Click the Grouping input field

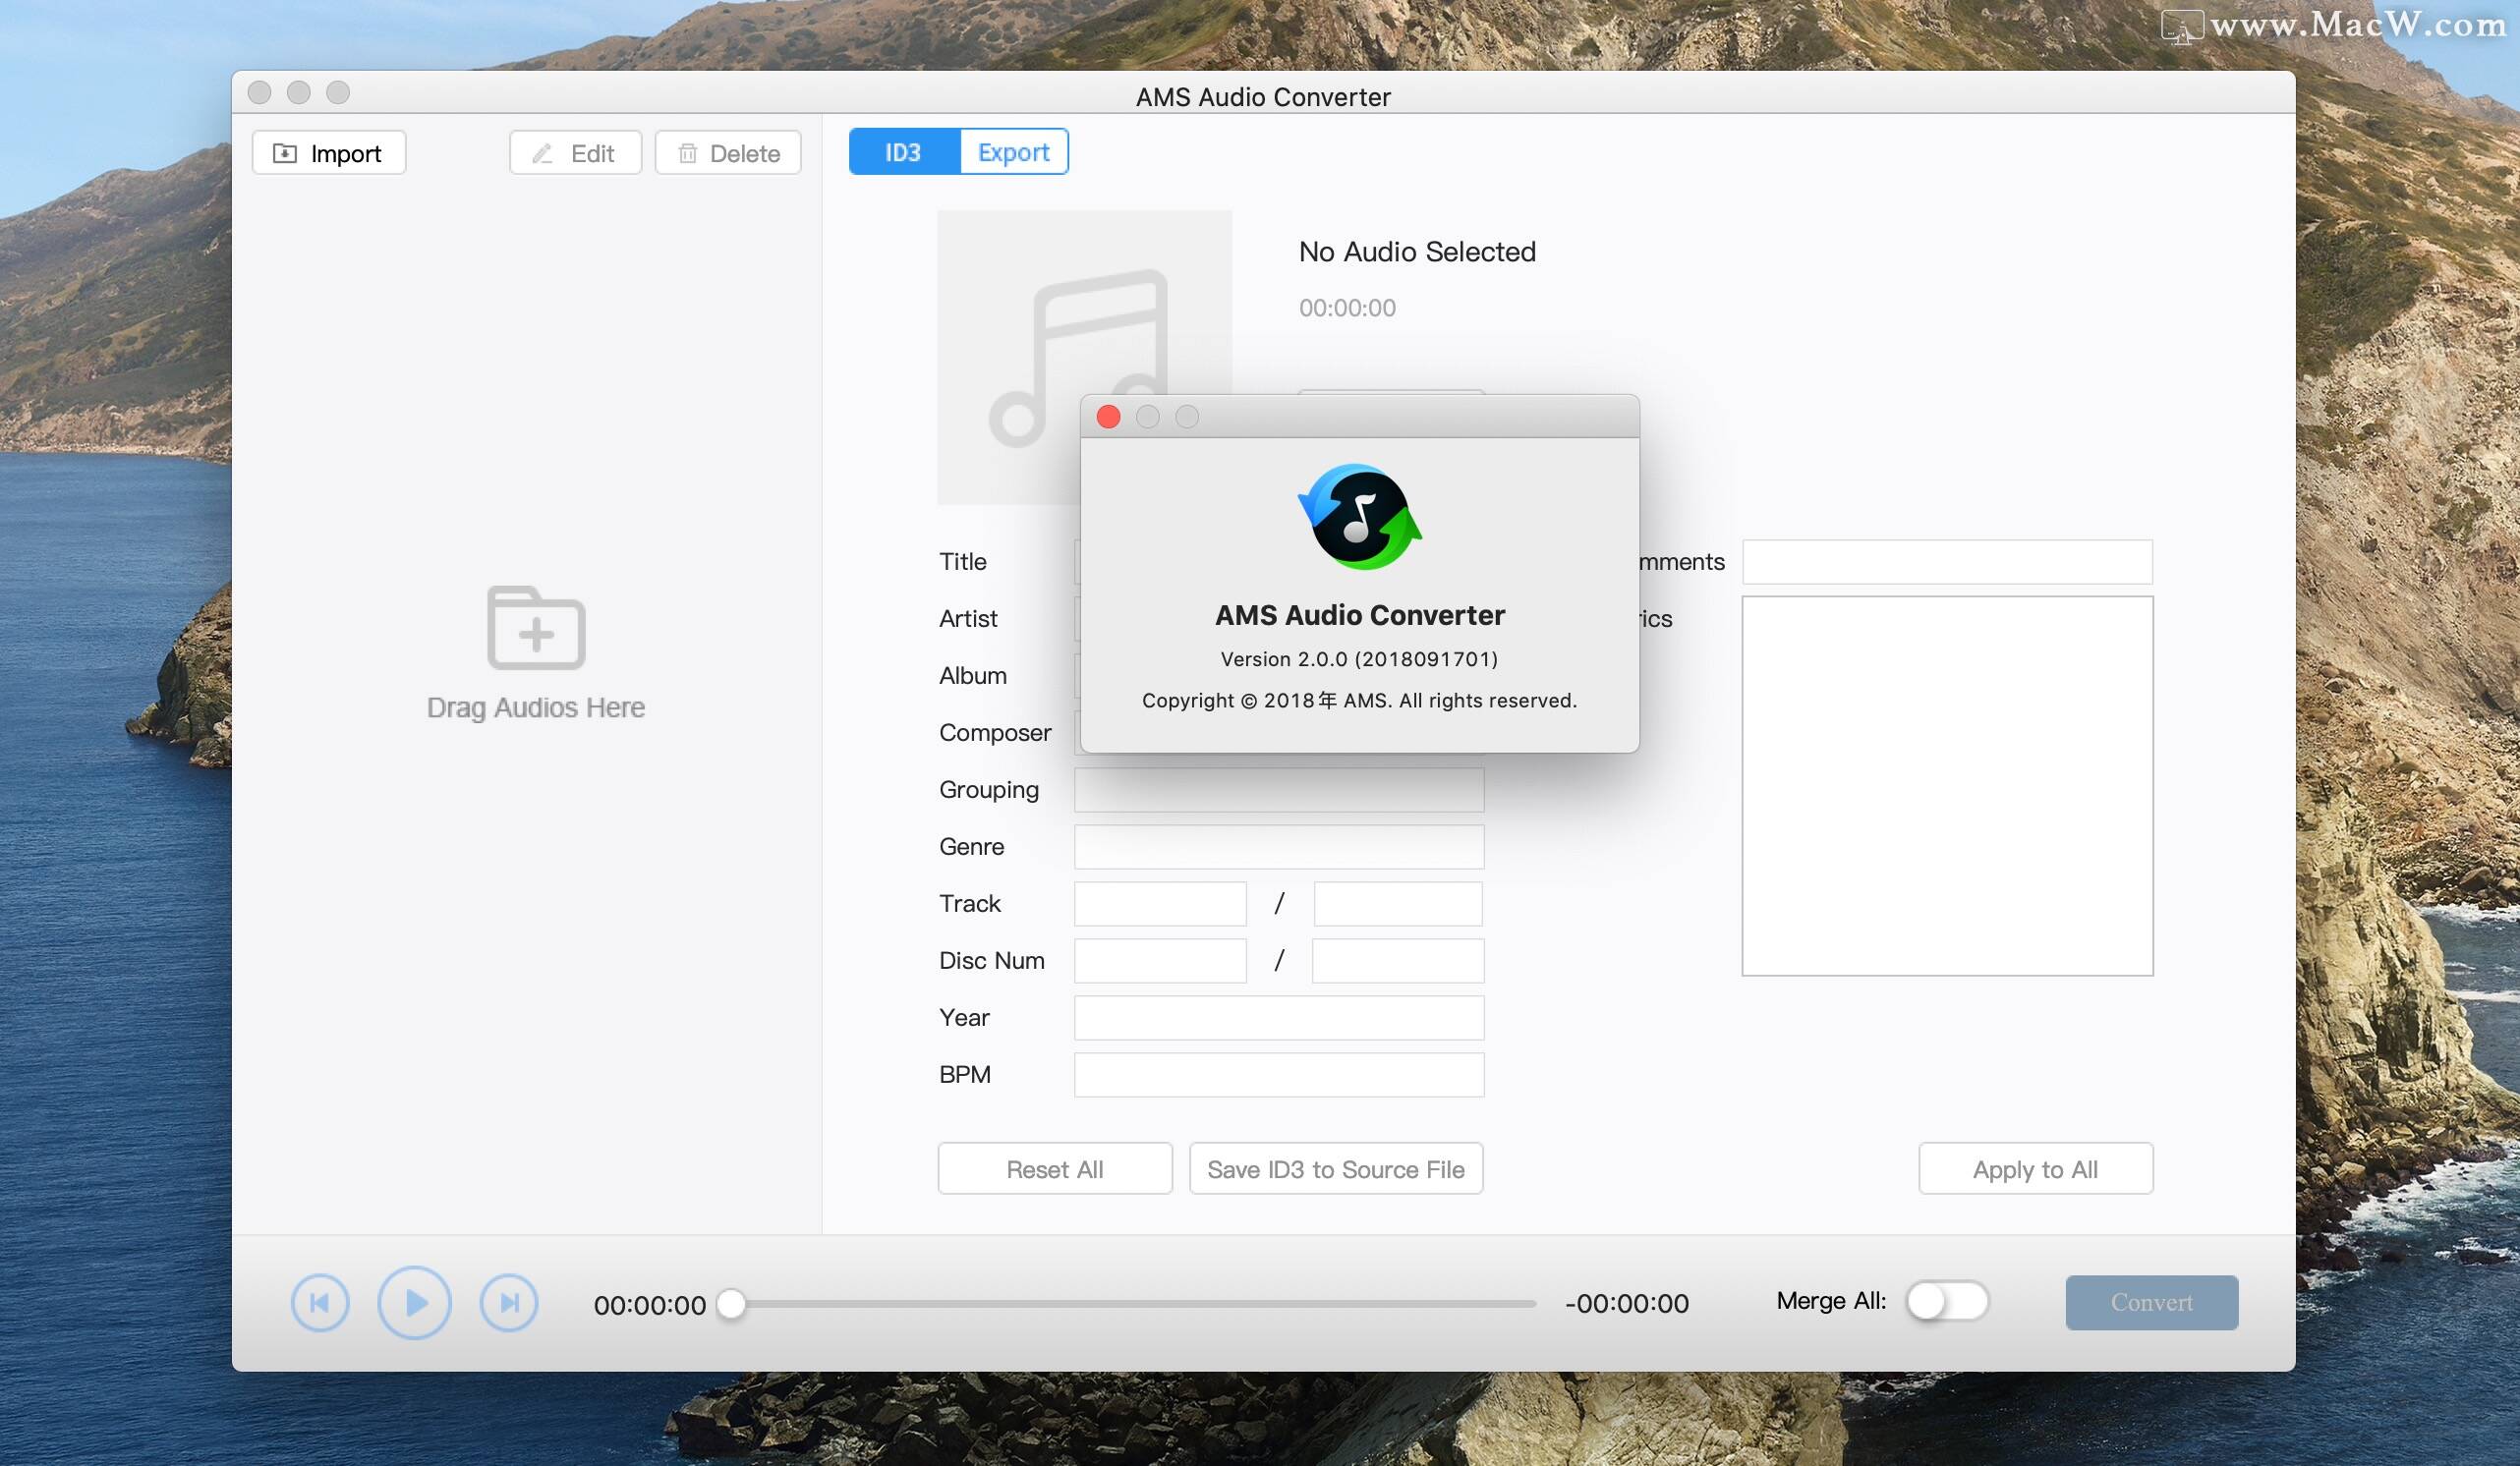[x=1279, y=789]
